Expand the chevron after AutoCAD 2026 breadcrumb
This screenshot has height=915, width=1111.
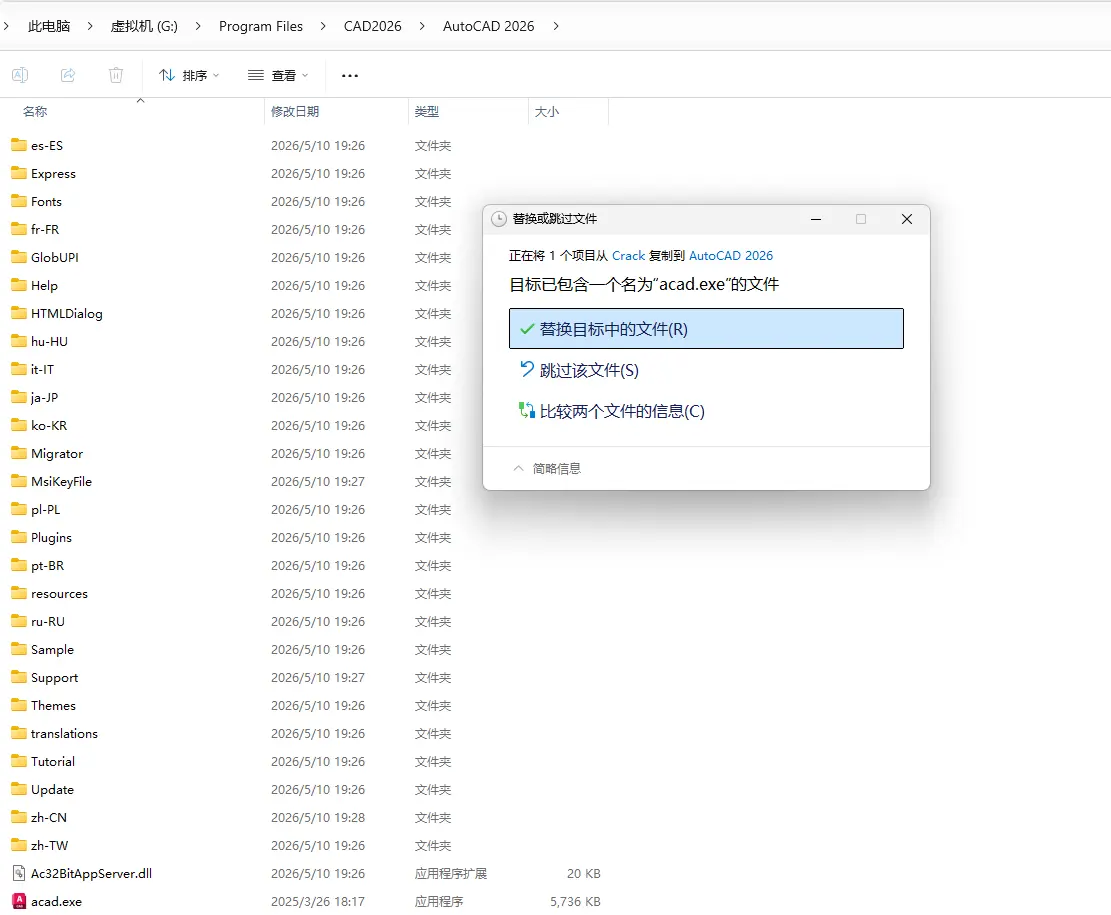tap(556, 26)
